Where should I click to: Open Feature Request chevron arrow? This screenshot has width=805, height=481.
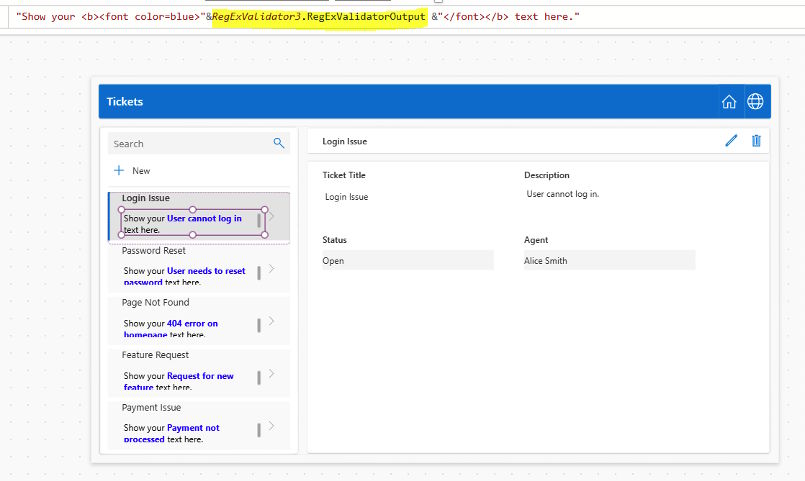pos(272,374)
